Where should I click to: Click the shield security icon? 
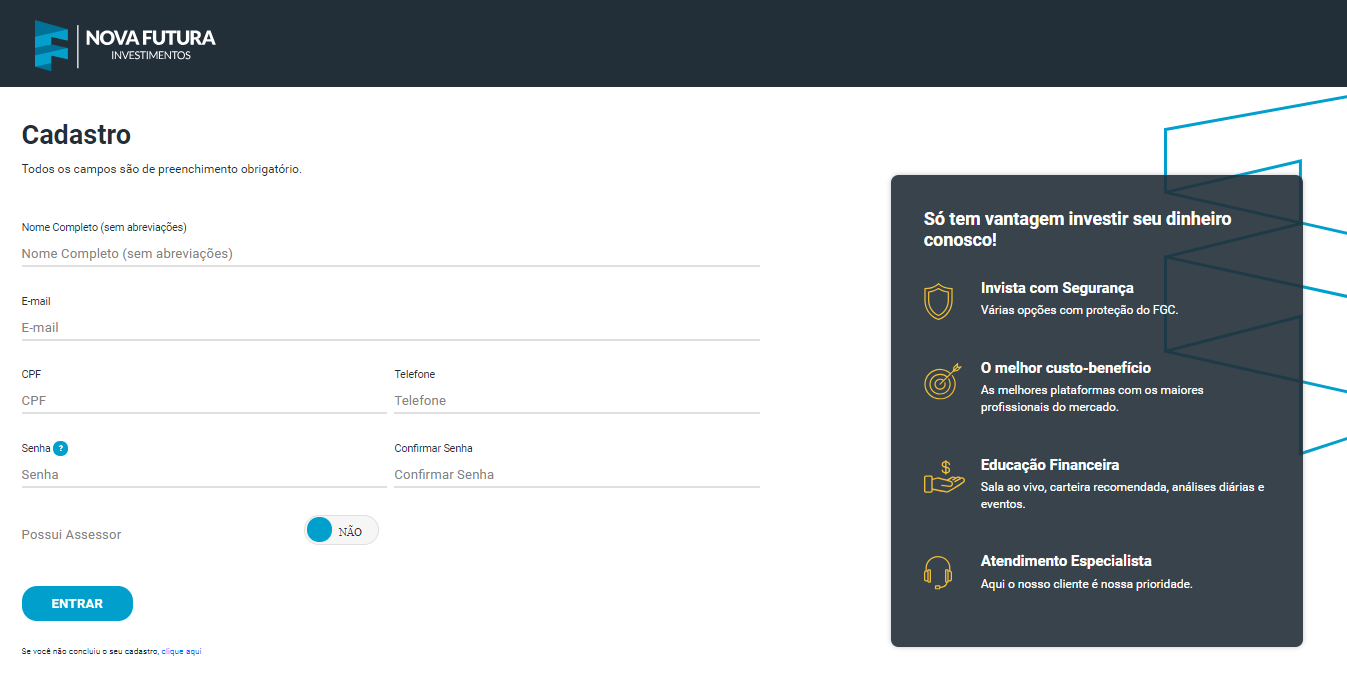point(938,301)
